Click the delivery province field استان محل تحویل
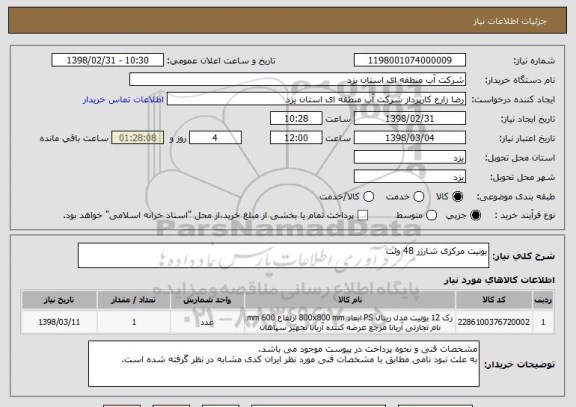 click(x=410, y=157)
